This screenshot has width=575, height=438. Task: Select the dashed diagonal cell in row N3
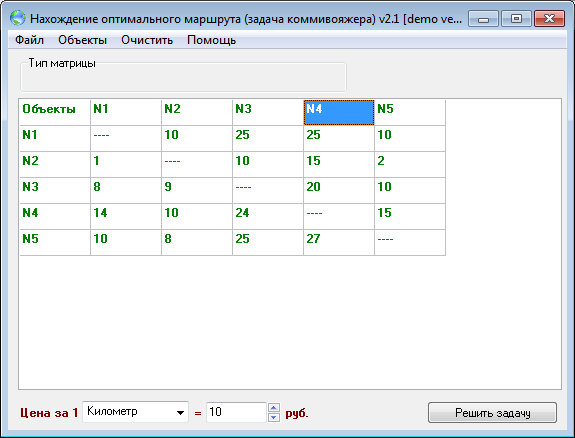tap(268, 191)
